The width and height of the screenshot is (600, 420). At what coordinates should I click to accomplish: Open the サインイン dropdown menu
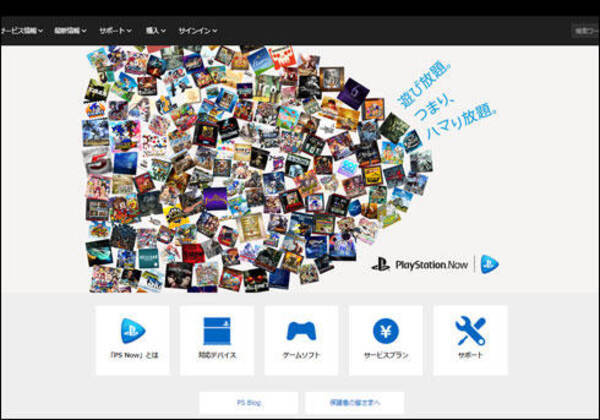(x=198, y=31)
